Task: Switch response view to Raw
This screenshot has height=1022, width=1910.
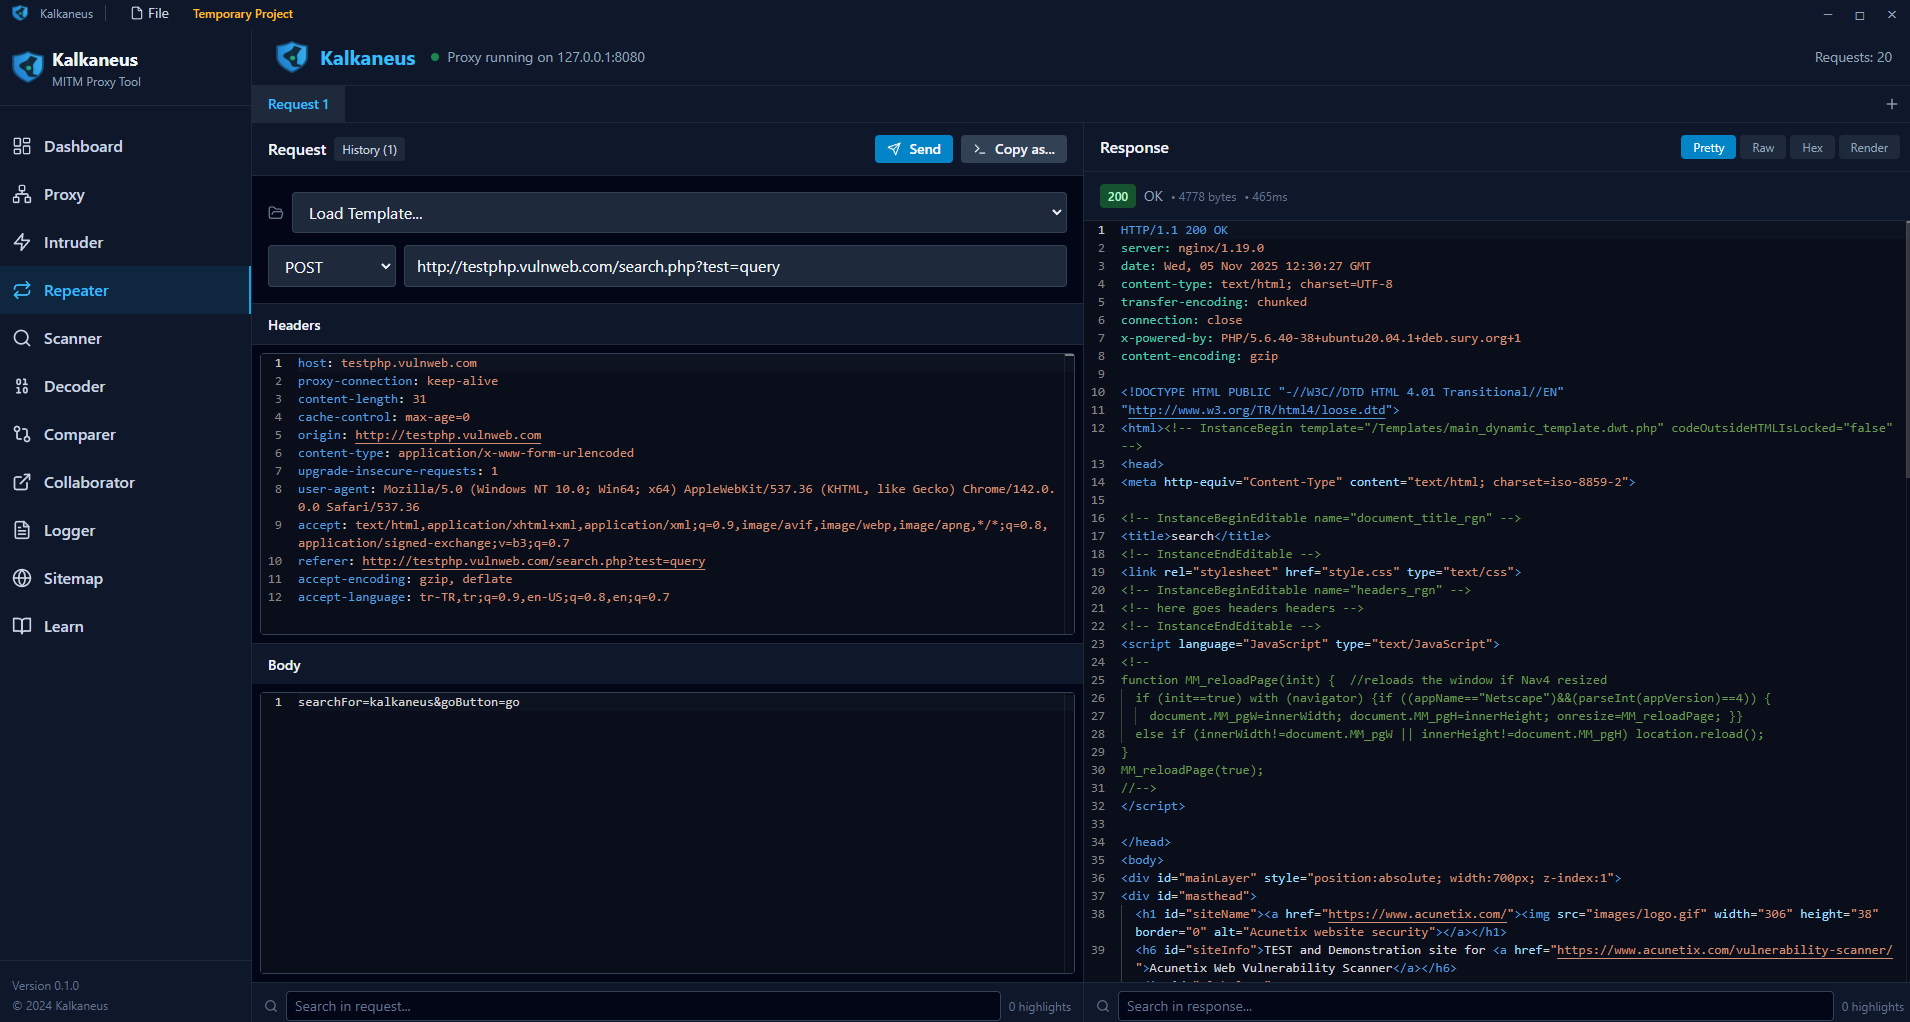Action: click(1762, 147)
